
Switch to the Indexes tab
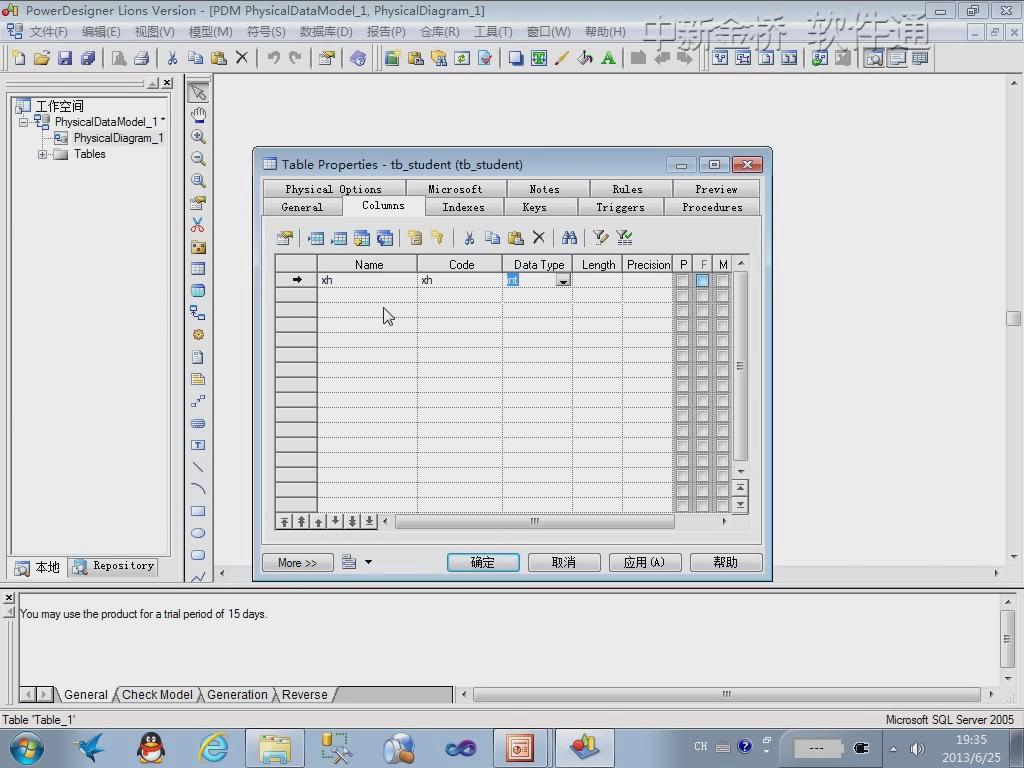pyautogui.click(x=463, y=208)
